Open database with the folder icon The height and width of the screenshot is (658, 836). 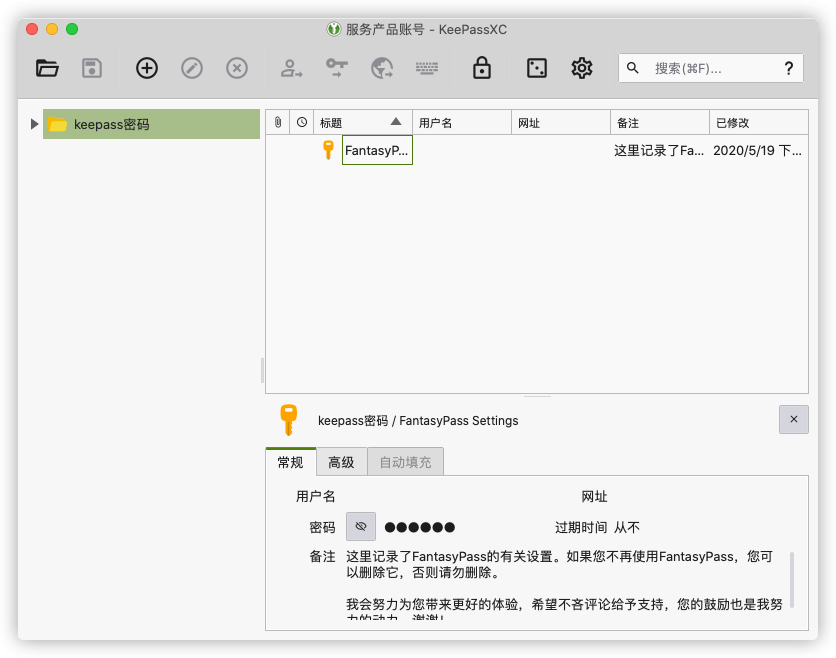(47, 68)
